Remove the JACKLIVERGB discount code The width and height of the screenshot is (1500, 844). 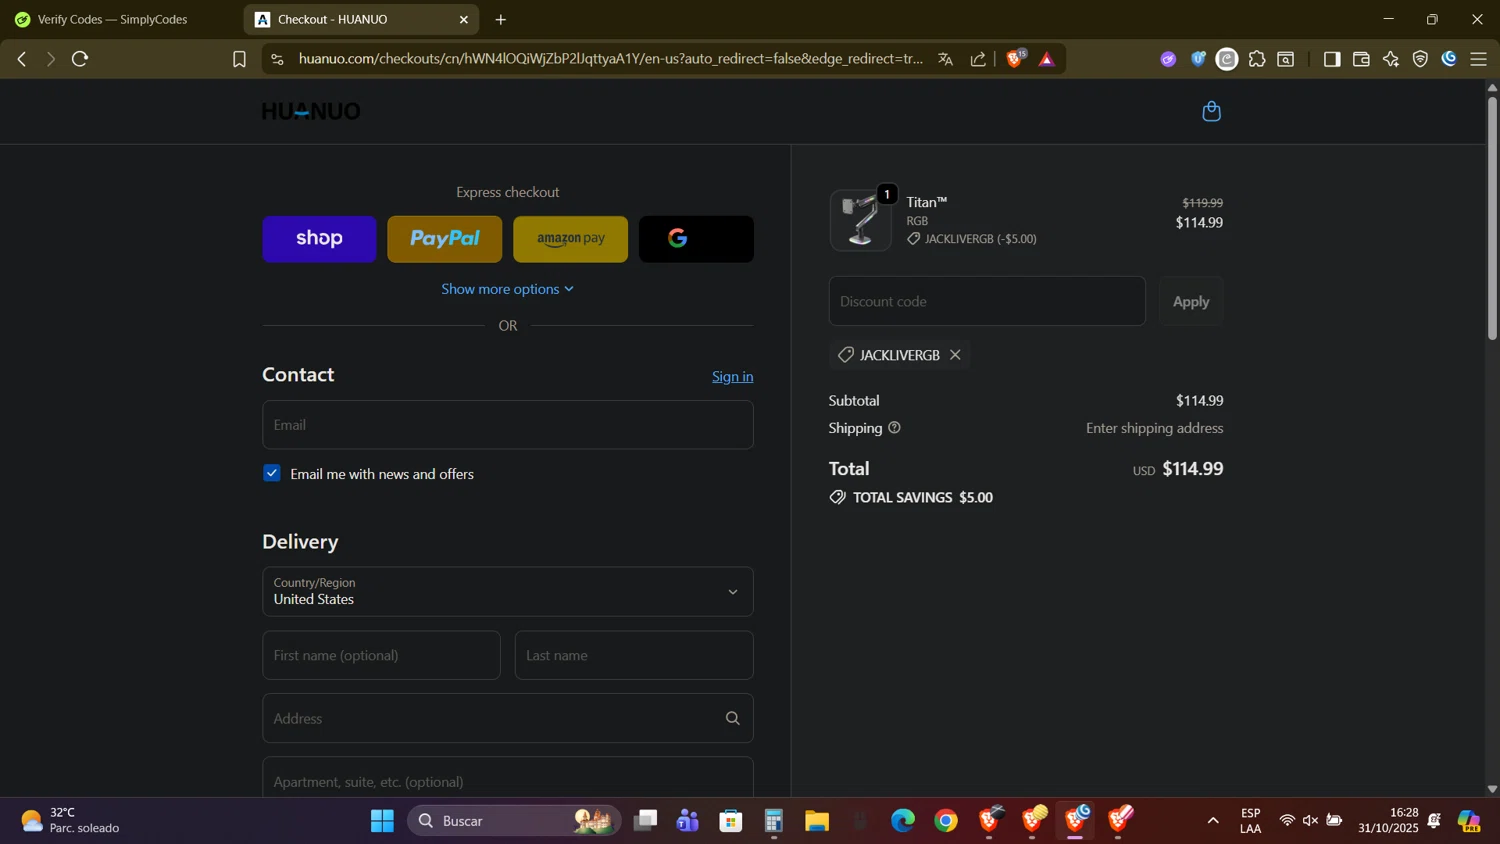tap(955, 355)
